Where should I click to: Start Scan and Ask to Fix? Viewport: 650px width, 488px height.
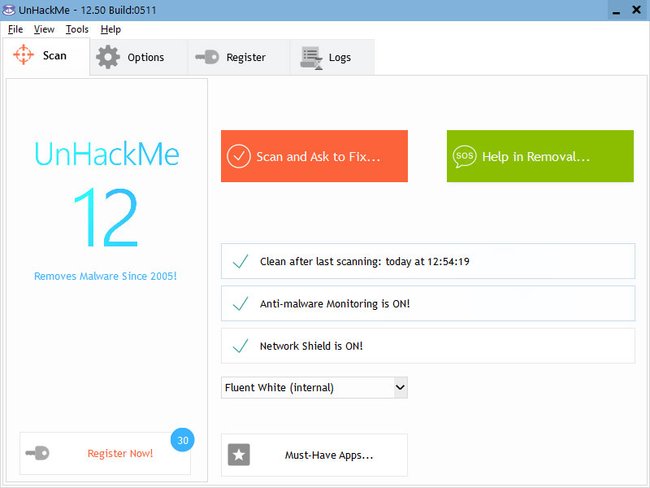coord(314,156)
